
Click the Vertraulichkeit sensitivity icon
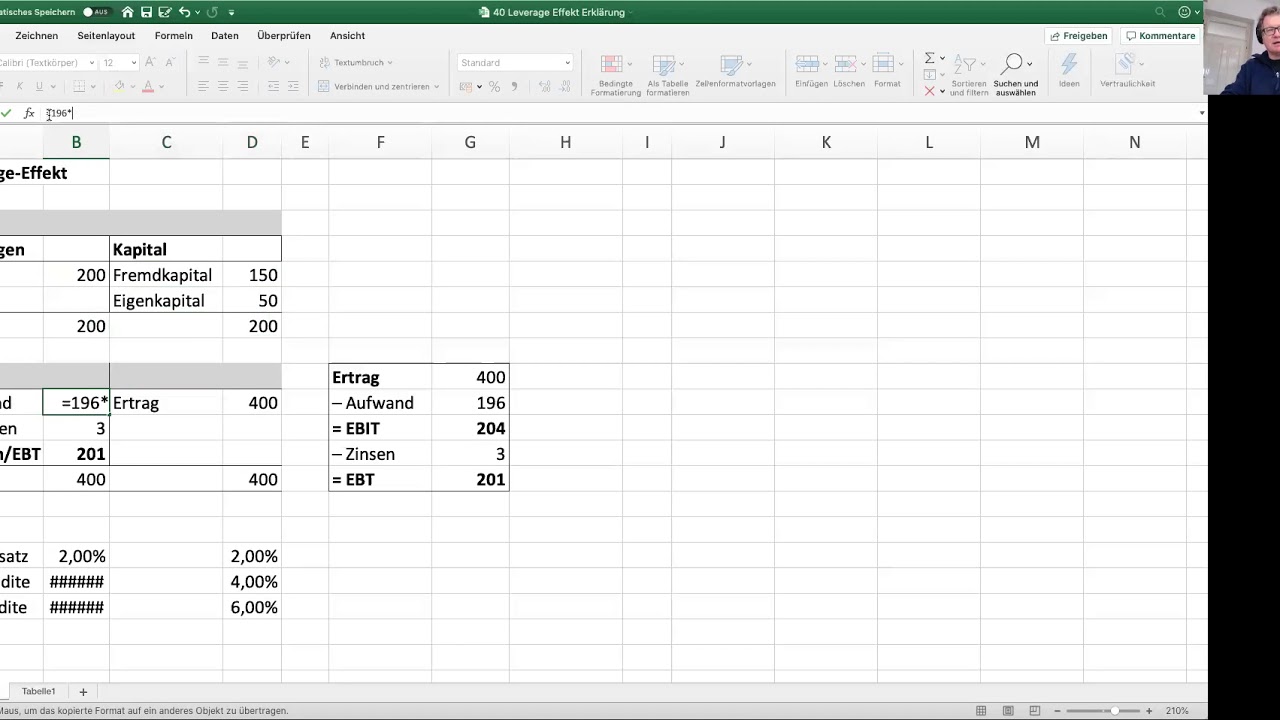[x=1124, y=65]
